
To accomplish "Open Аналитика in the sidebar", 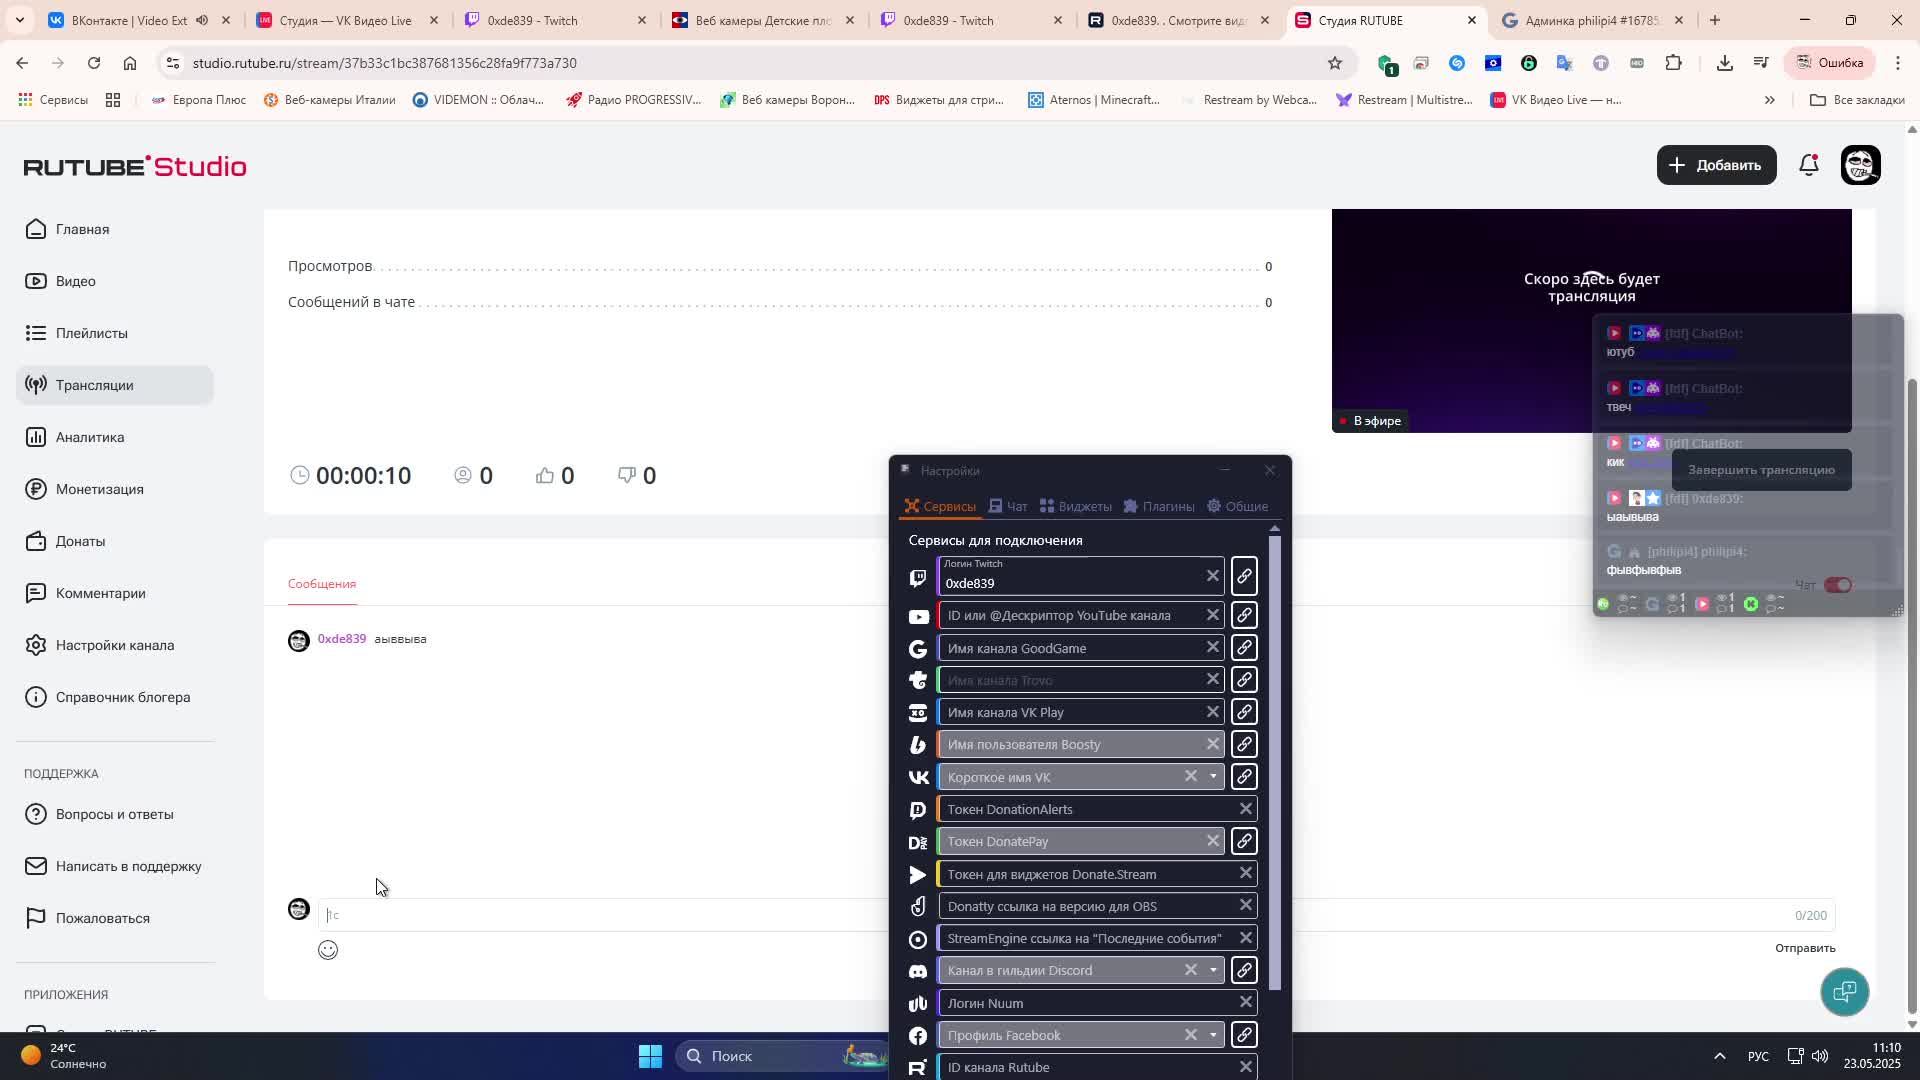I will tap(115, 437).
